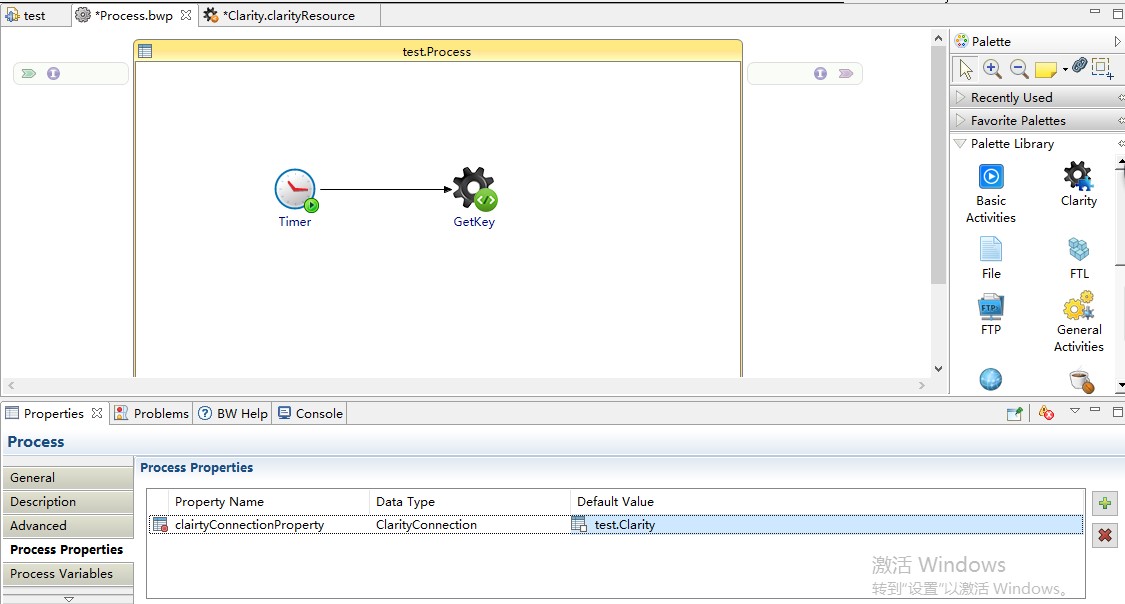Click the FTP palette icon
Viewport: 1125px width, 604px height.
(990, 313)
